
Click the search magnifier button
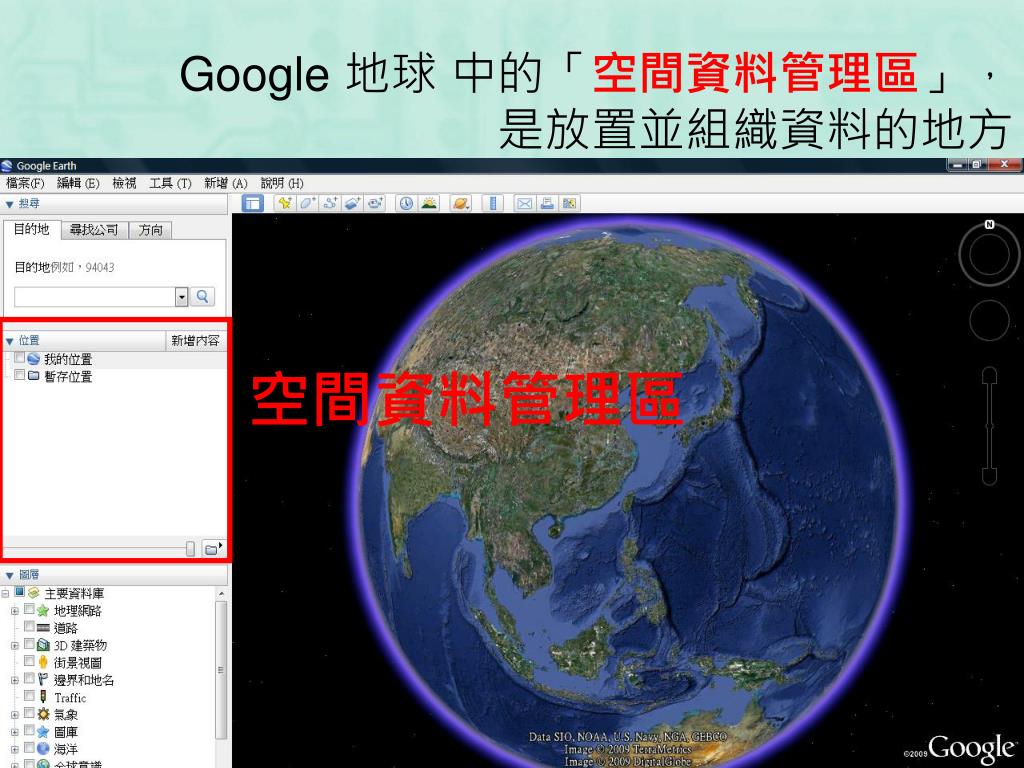coord(202,296)
